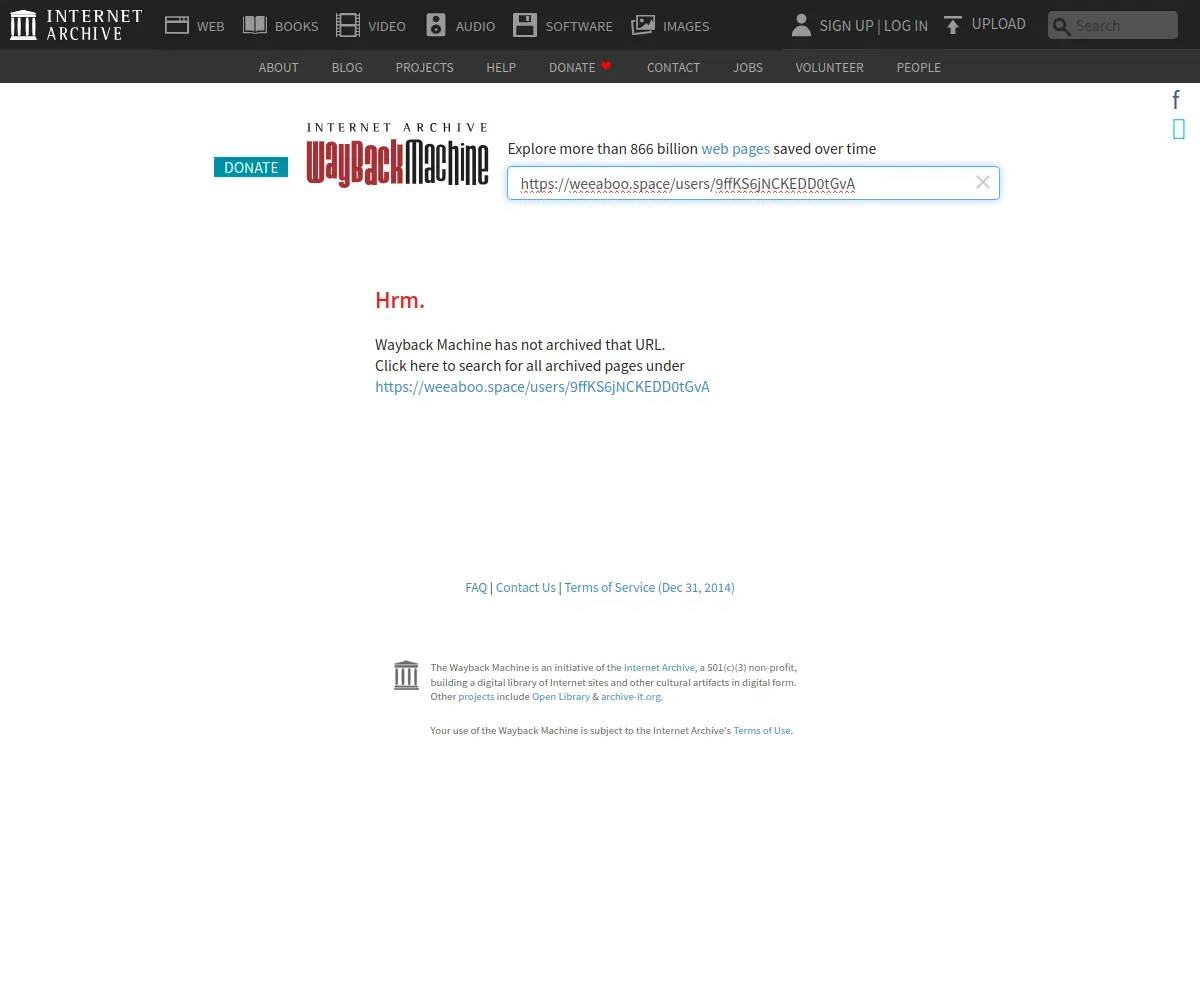Open the BOOKS menu label

point(297,26)
